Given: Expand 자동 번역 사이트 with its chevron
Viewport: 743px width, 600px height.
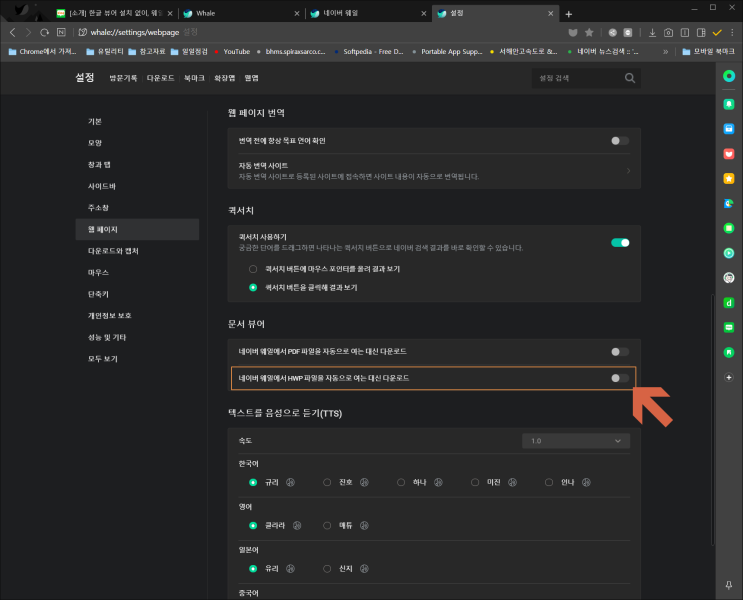Looking at the screenshot, I should (628, 171).
